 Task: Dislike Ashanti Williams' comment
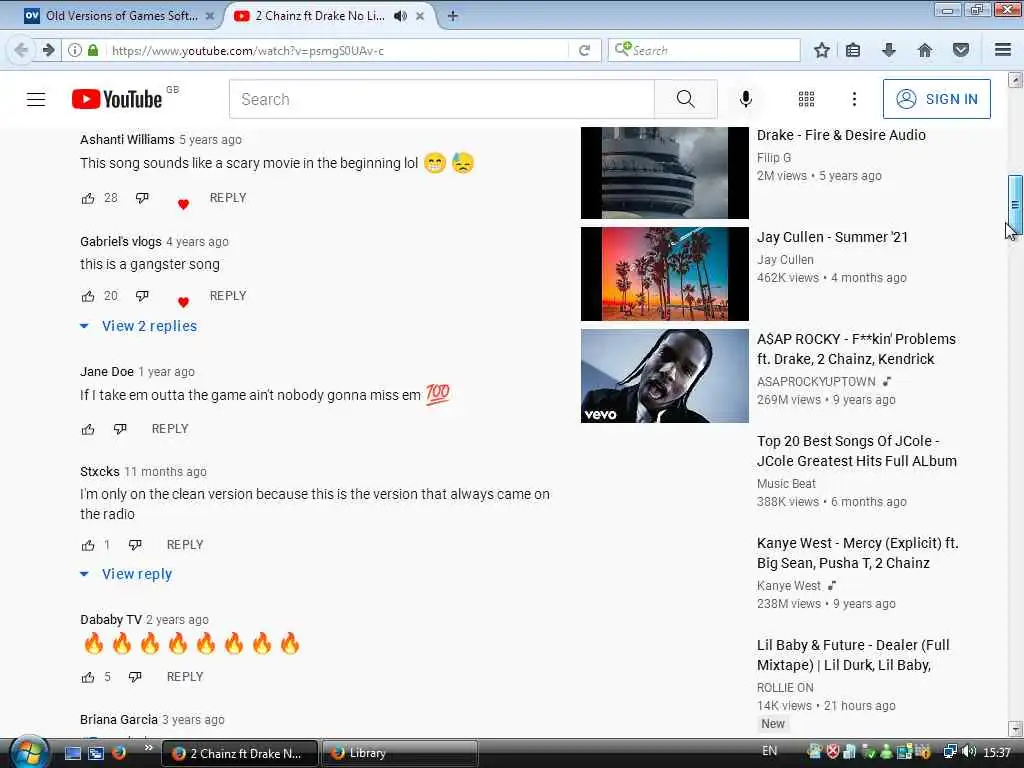click(142, 198)
